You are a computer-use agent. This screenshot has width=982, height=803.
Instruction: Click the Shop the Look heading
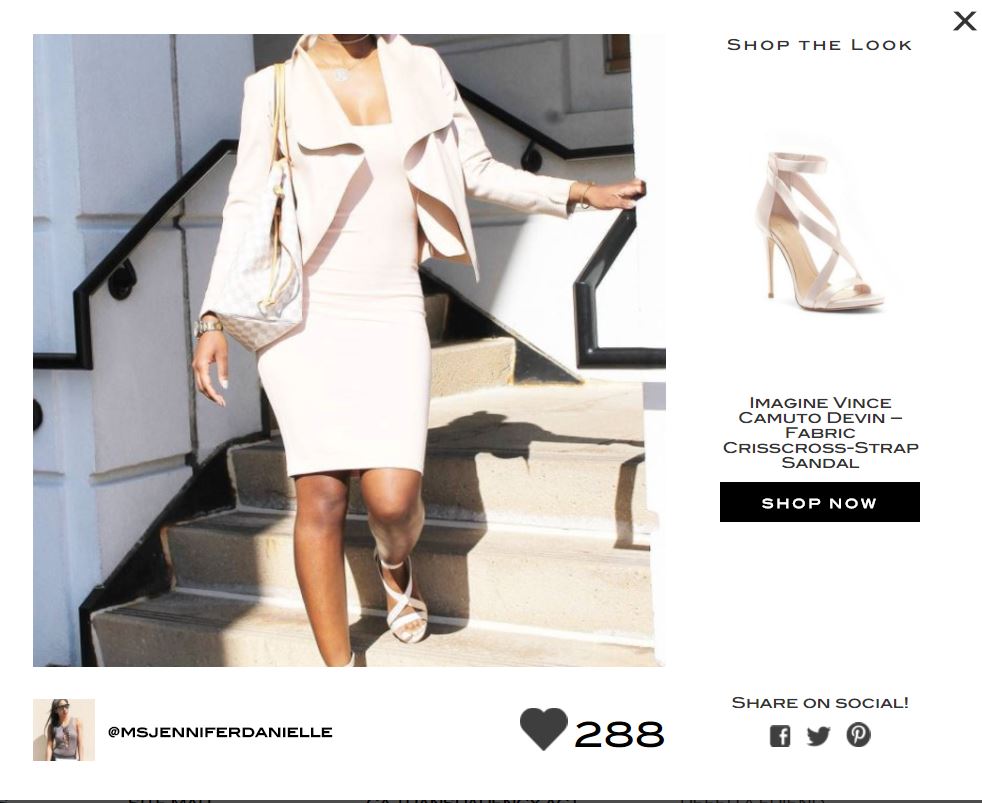[819, 45]
